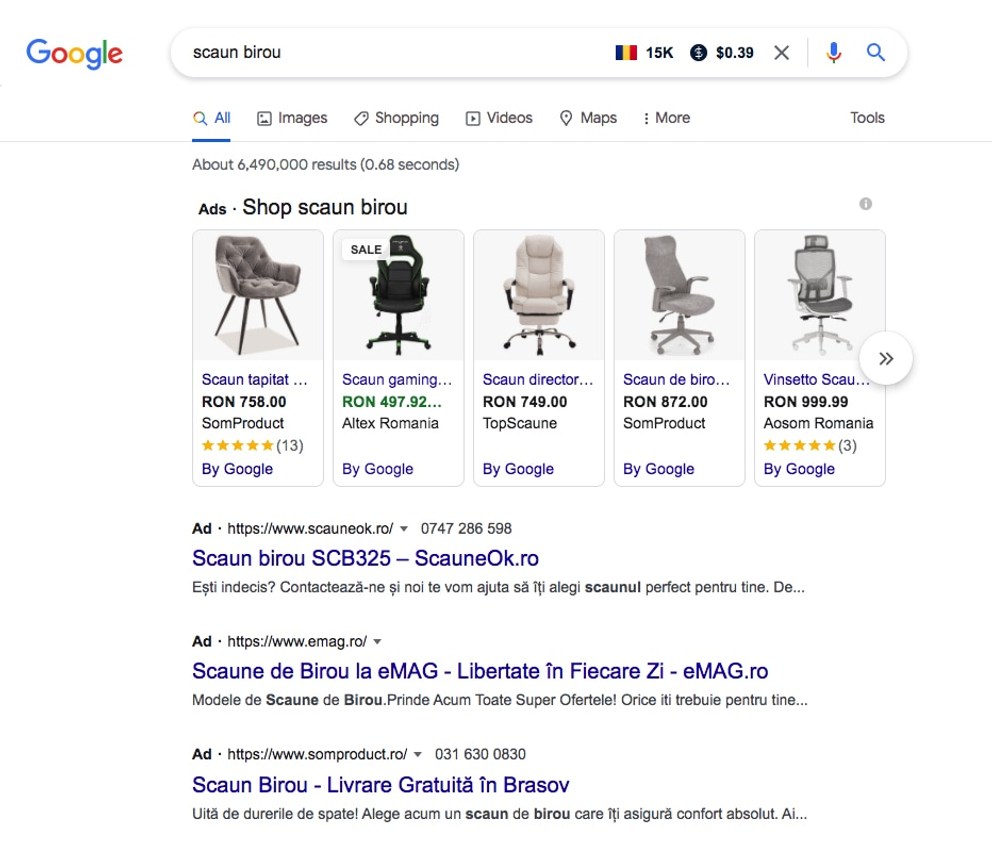Click the RON 749.00 price
Image resolution: width=992 pixels, height=847 pixels.
click(x=525, y=402)
